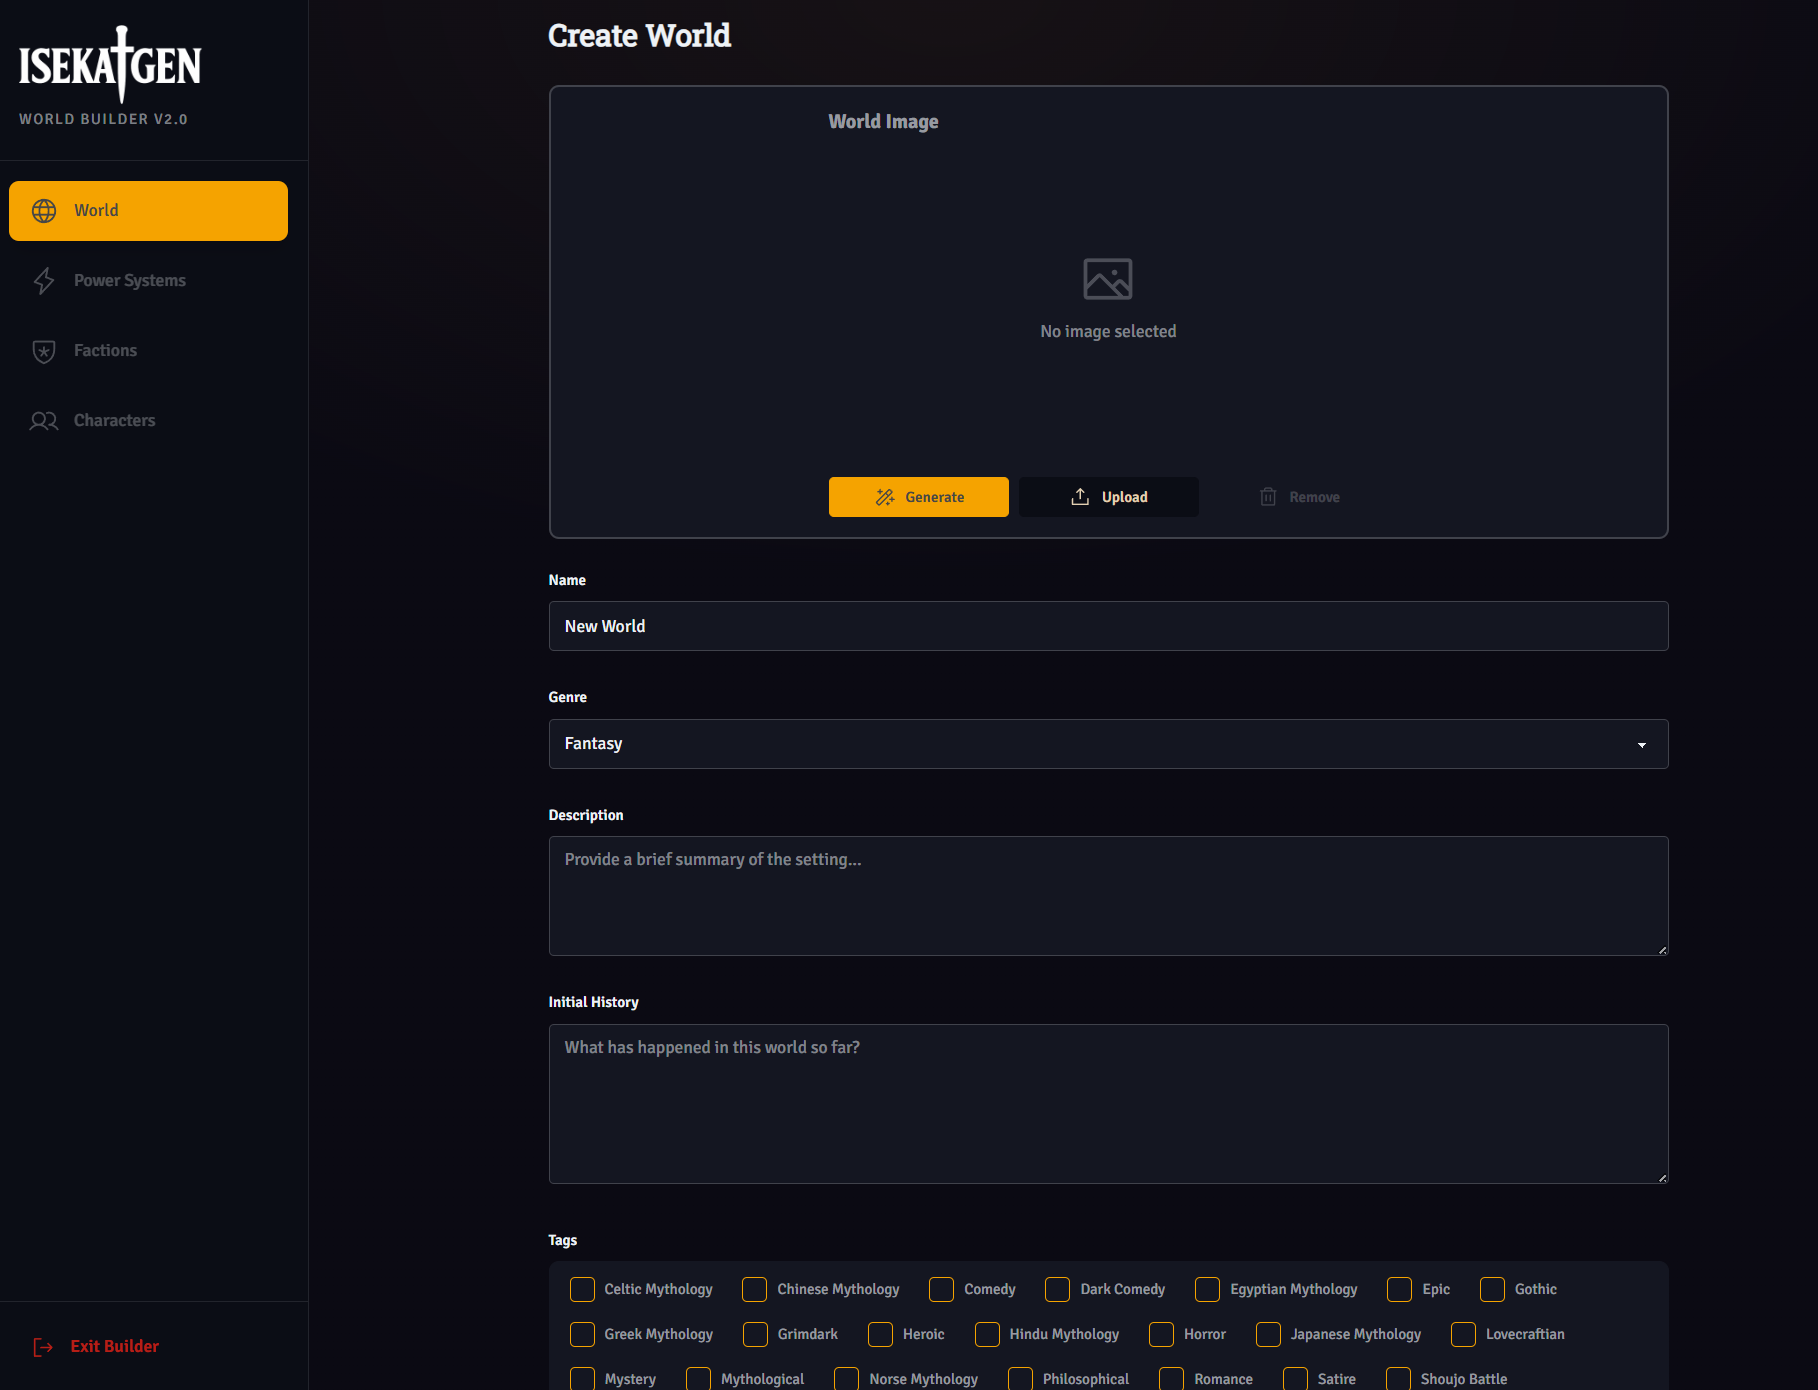Open the World section in sidebar

coord(148,211)
